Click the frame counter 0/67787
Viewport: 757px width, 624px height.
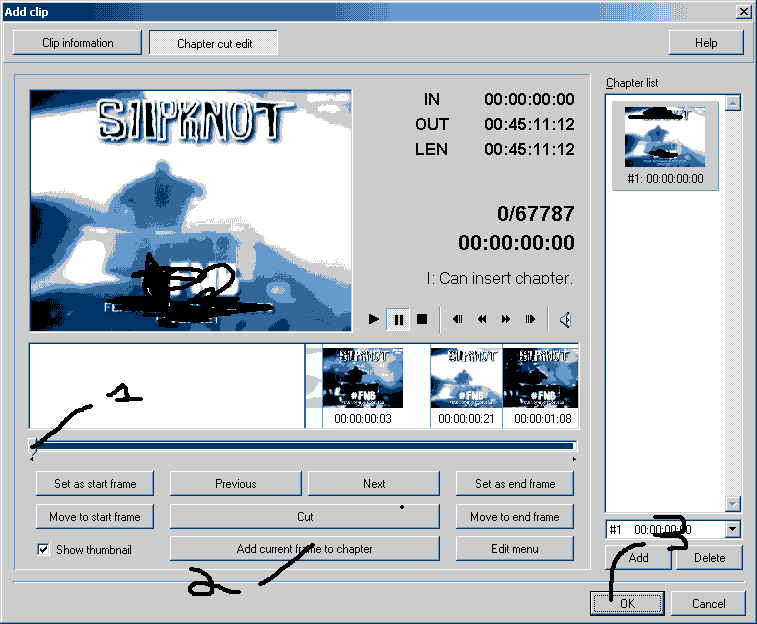pyautogui.click(x=535, y=213)
